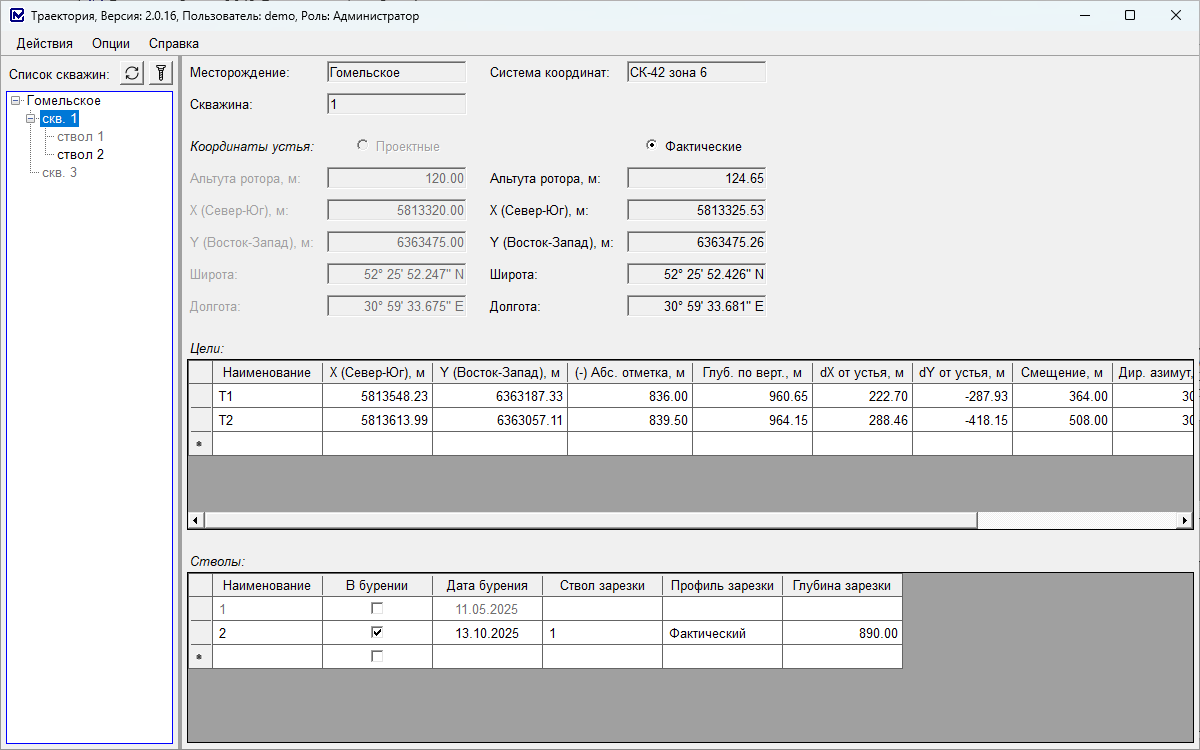Open the Действия menu
The image size is (1200, 750).
coord(45,44)
